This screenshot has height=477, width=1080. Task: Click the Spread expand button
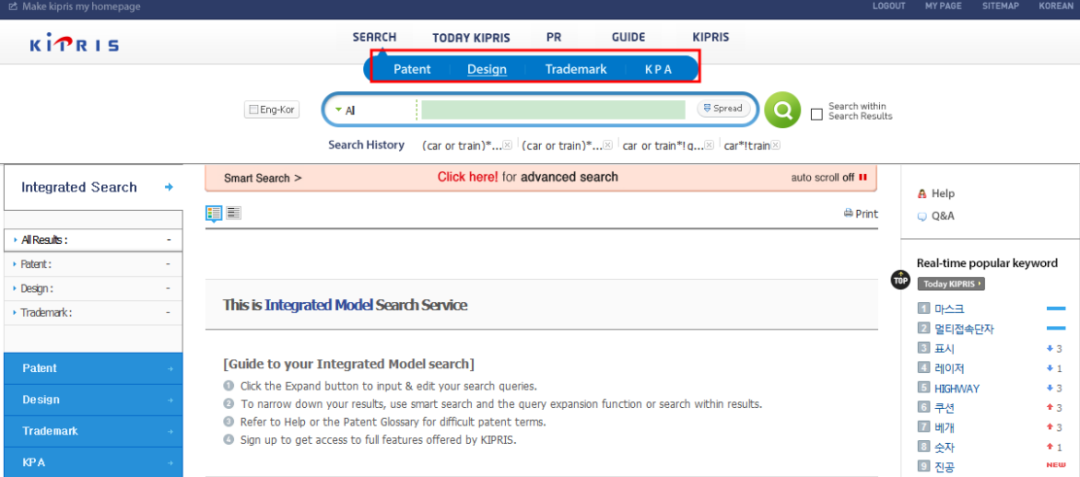pyautogui.click(x=723, y=108)
